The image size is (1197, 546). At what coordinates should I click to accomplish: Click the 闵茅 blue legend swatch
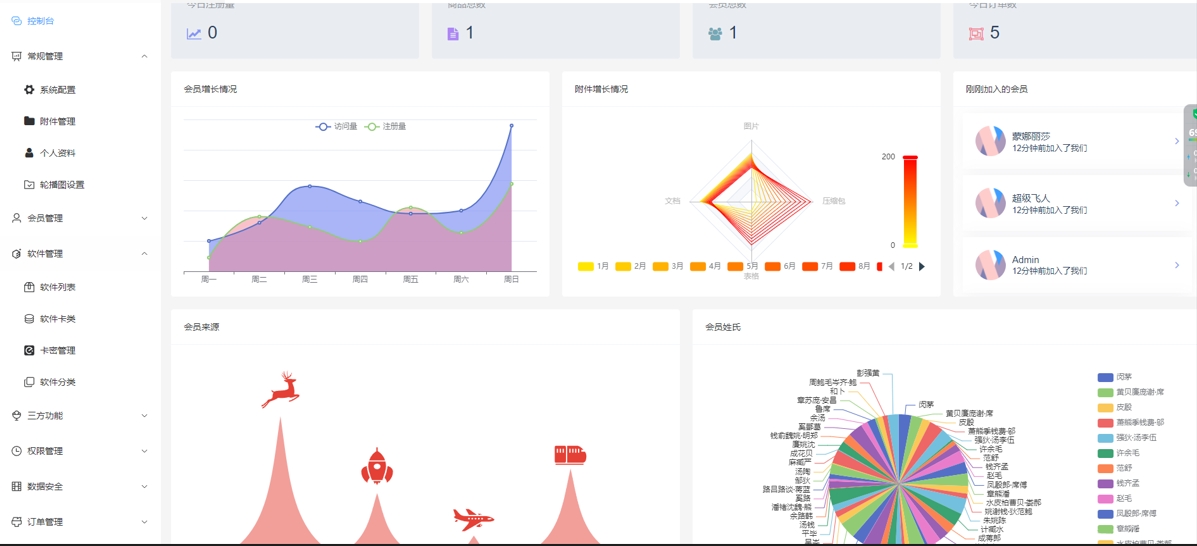pos(1105,377)
